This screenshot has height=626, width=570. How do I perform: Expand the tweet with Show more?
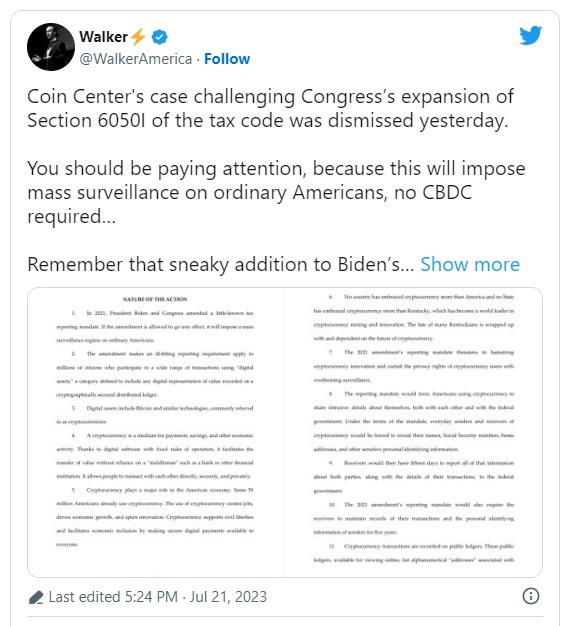point(470,264)
